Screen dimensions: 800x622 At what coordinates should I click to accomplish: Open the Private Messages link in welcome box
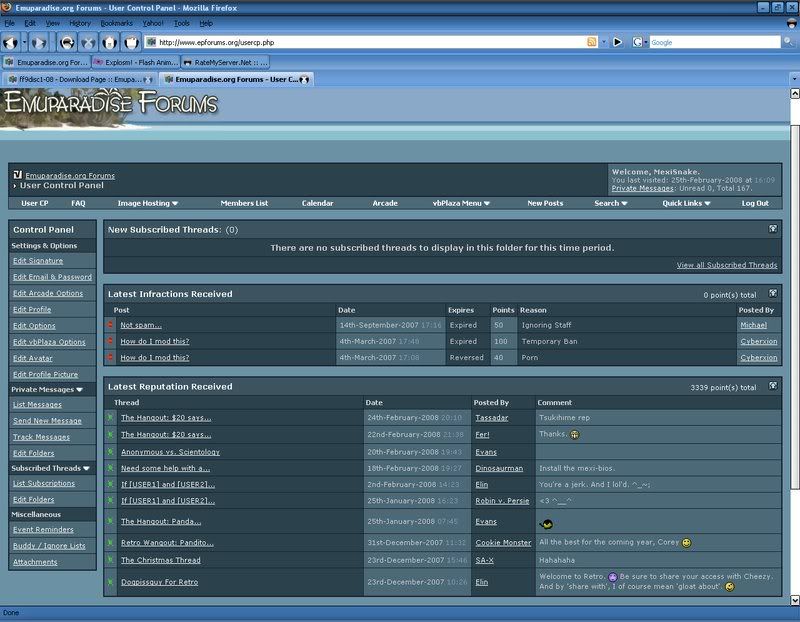(x=642, y=188)
